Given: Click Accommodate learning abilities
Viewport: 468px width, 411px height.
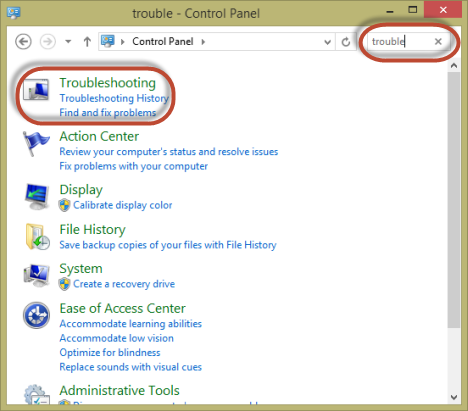Looking at the screenshot, I should coord(131,324).
